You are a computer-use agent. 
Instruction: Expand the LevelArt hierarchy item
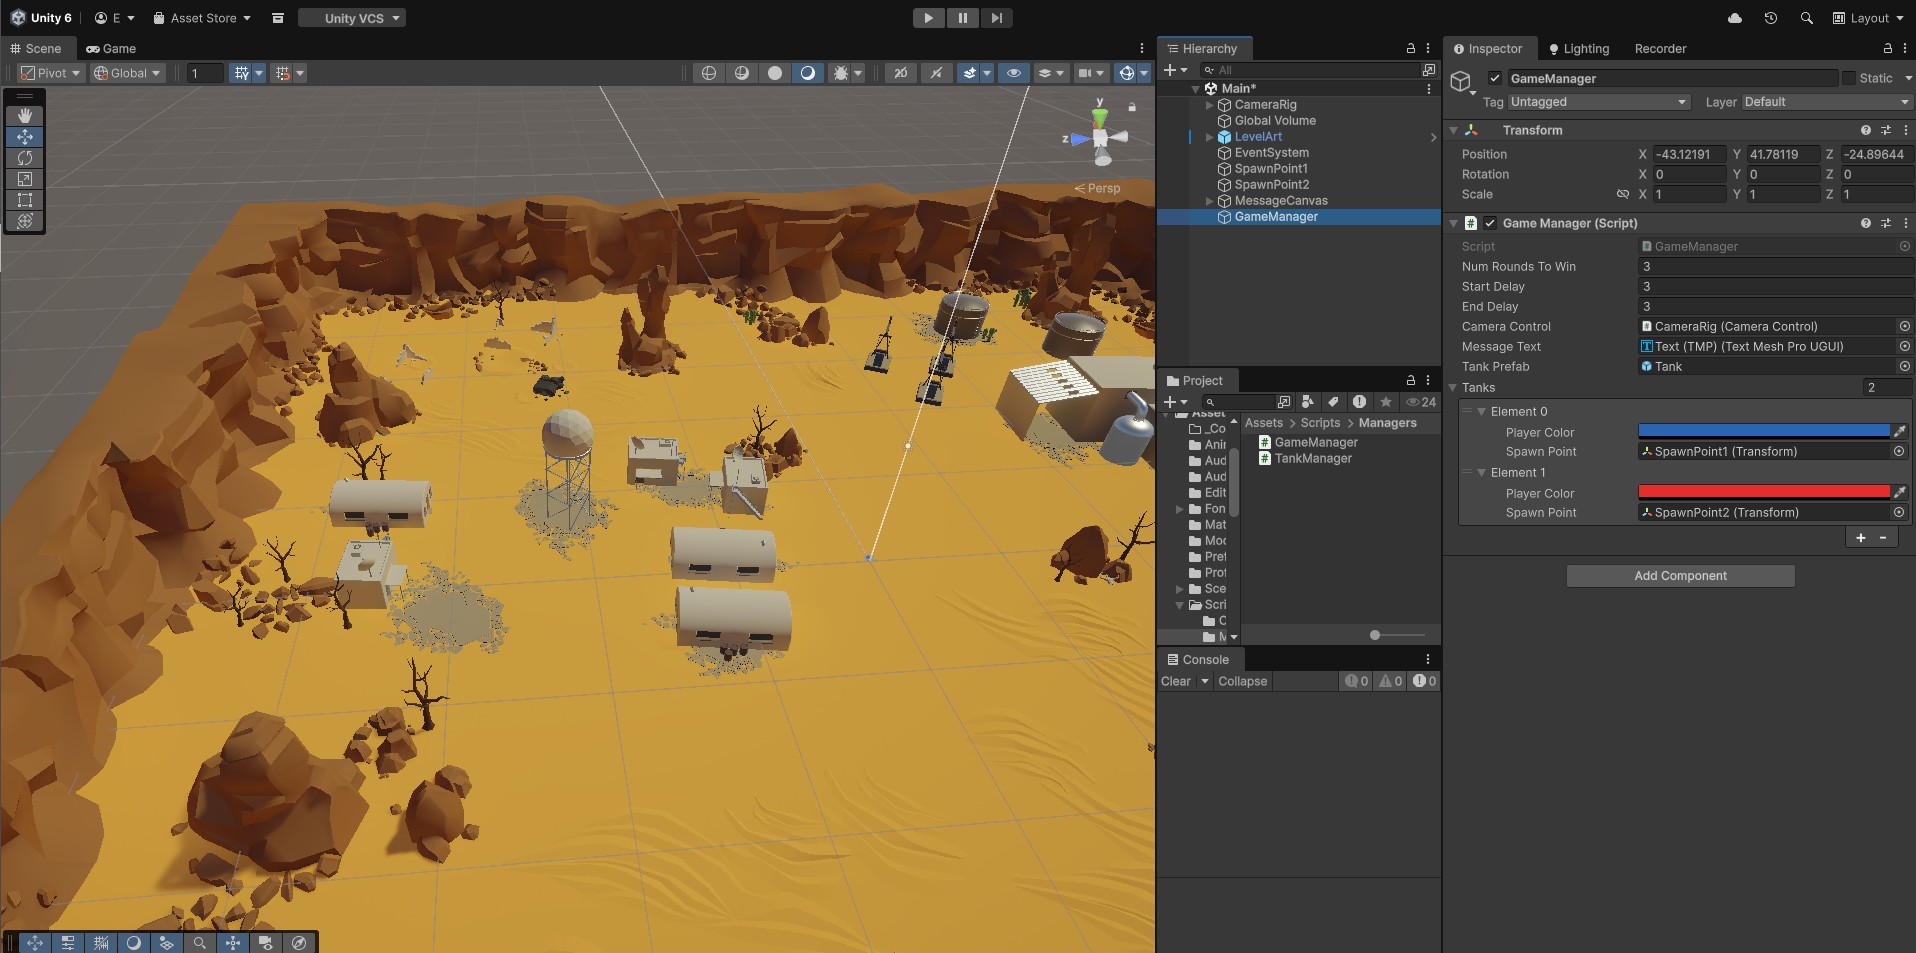click(1209, 137)
